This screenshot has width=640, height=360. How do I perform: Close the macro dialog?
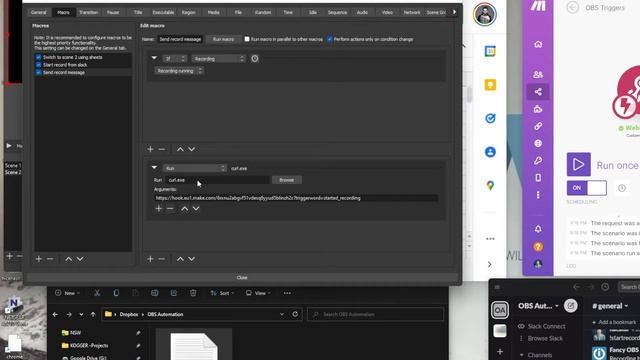click(x=242, y=278)
